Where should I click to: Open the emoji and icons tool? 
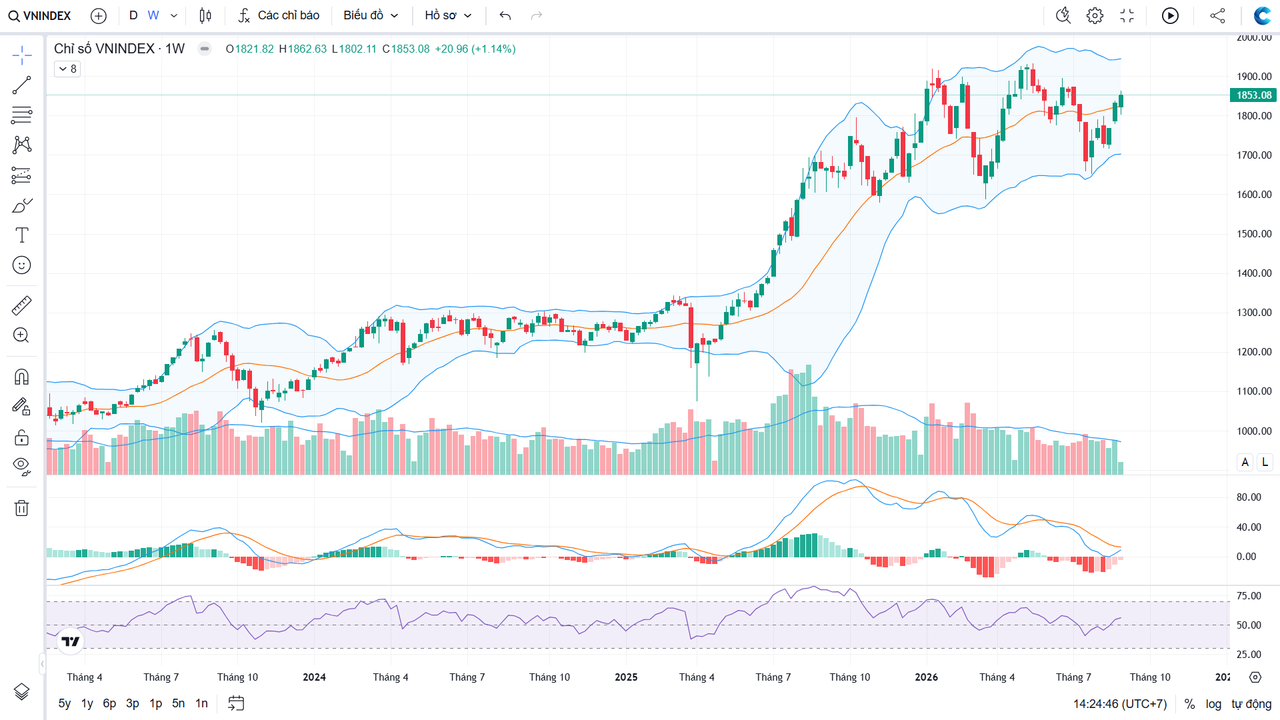coord(21,265)
